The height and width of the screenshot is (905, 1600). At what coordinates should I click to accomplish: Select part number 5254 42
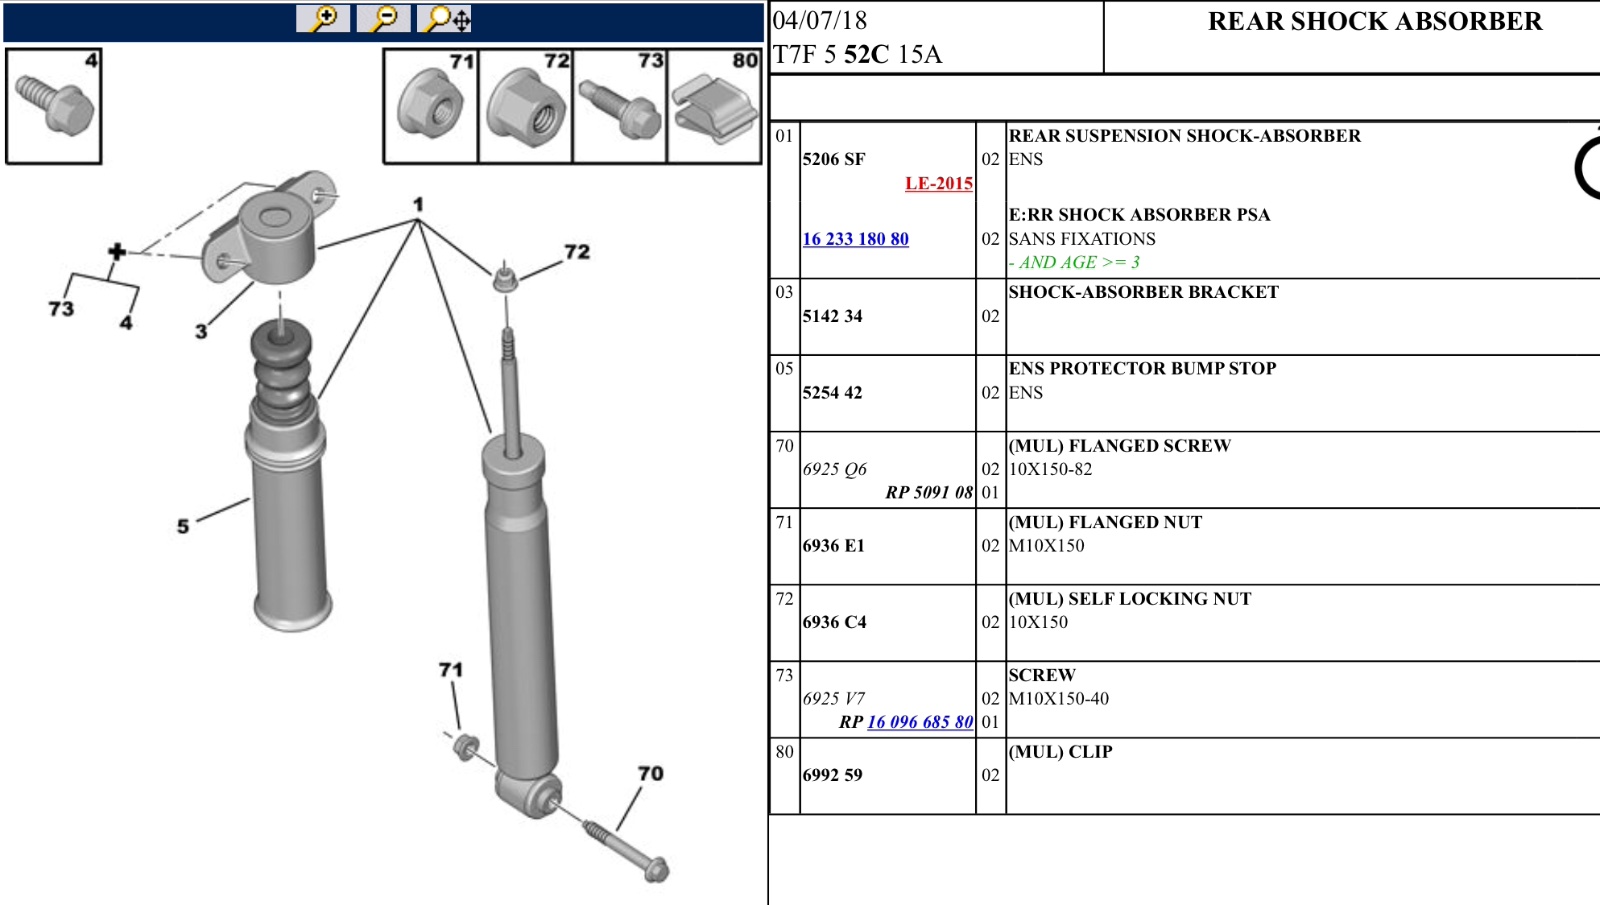pos(832,393)
